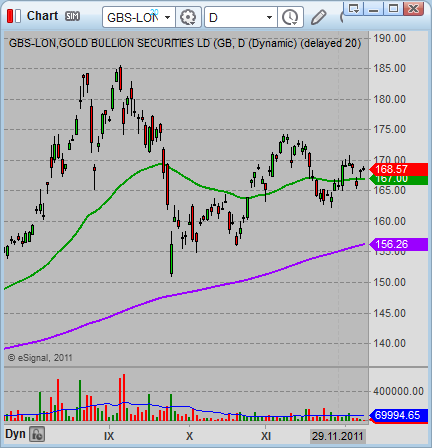Screen dimensions: 432x448
Task: Click the 140.00 price axis label
Action: click(x=390, y=343)
